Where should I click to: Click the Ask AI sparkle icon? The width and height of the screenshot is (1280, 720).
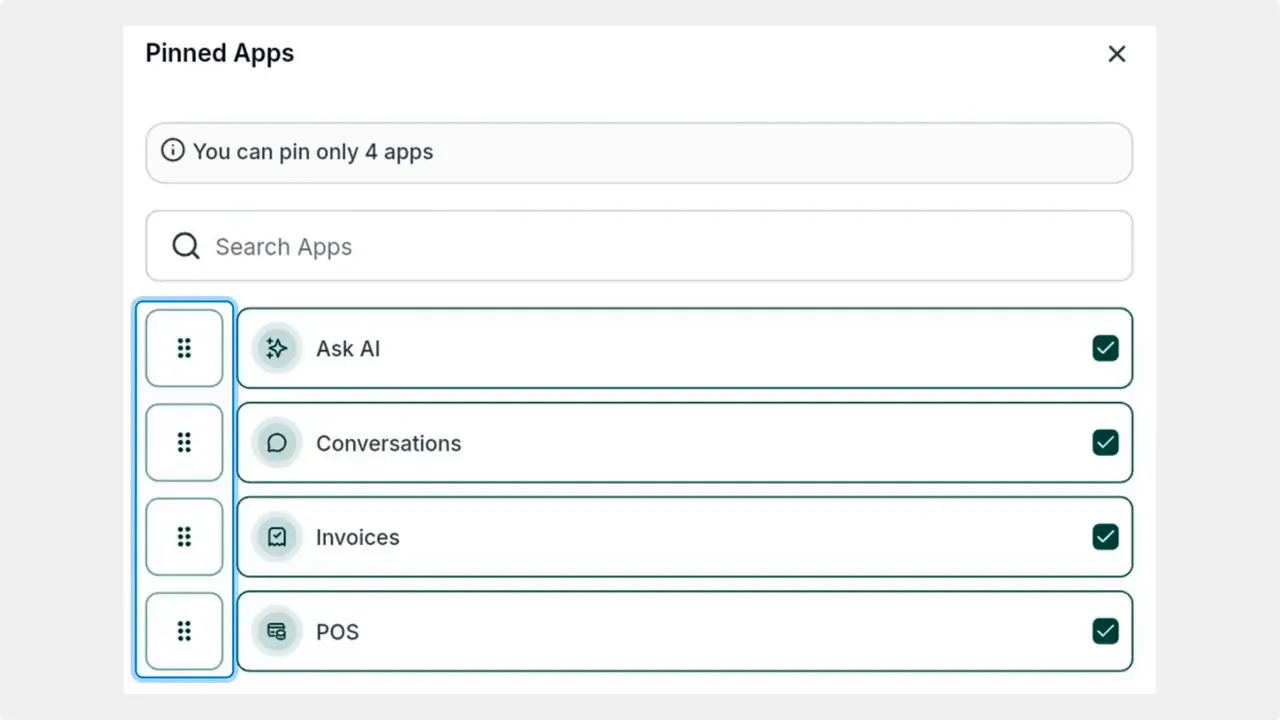click(276, 348)
